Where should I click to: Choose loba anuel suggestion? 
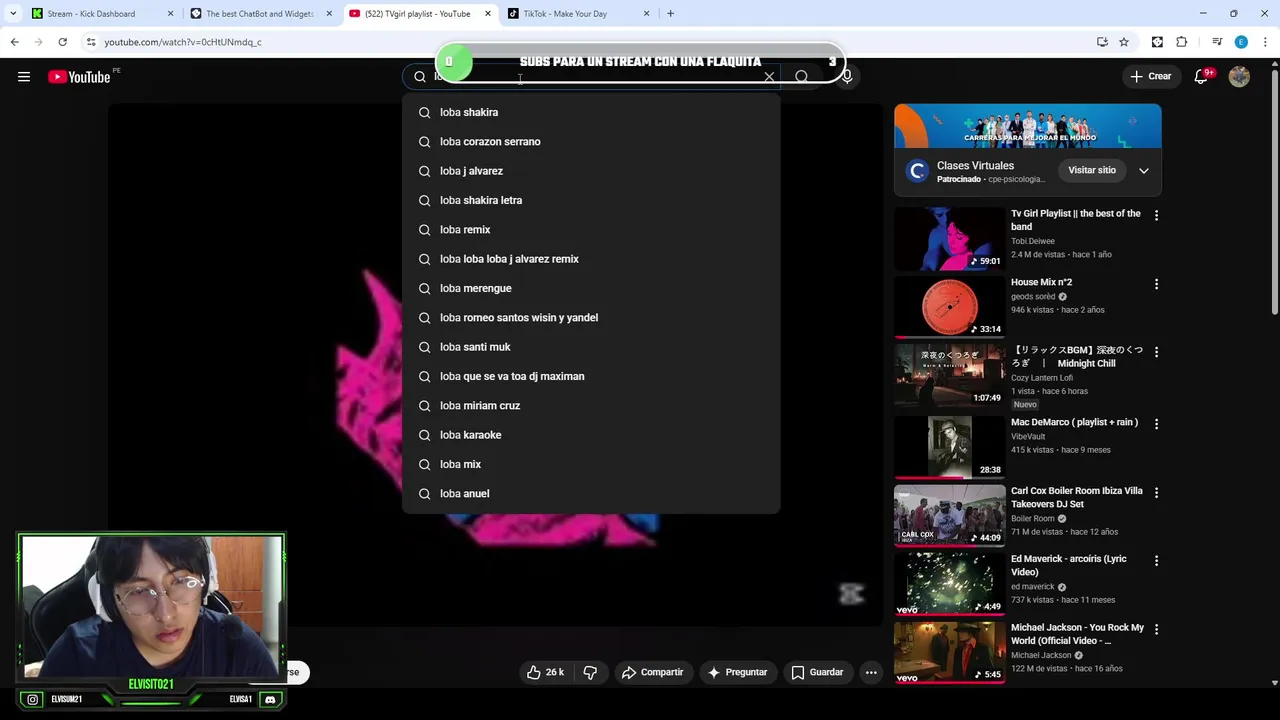coord(591,494)
